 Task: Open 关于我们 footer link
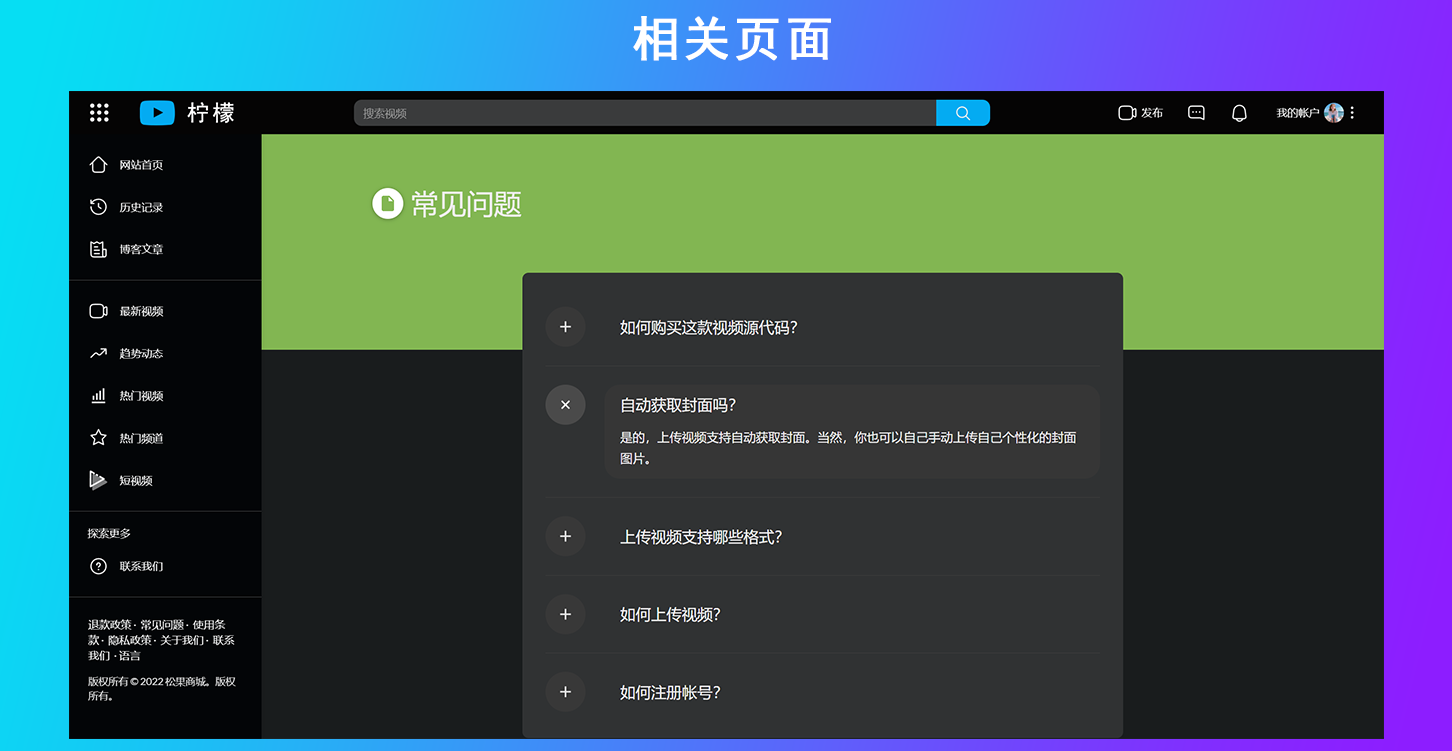(x=182, y=640)
